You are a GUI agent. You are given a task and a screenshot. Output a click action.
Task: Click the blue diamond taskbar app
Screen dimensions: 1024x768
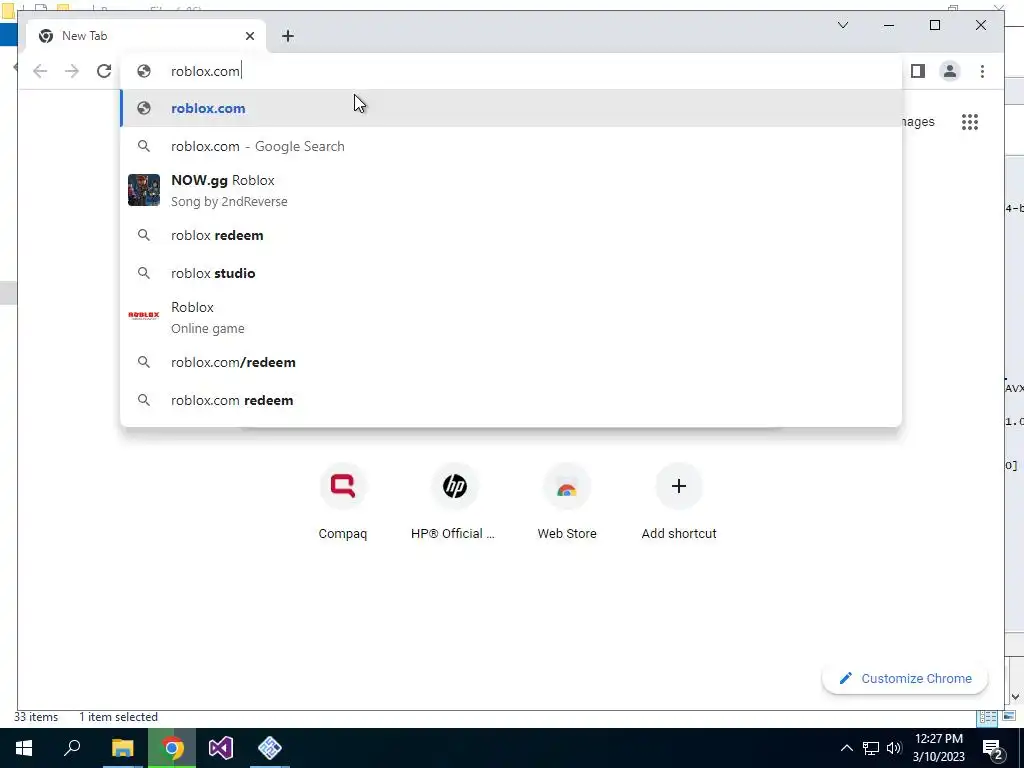(x=270, y=748)
